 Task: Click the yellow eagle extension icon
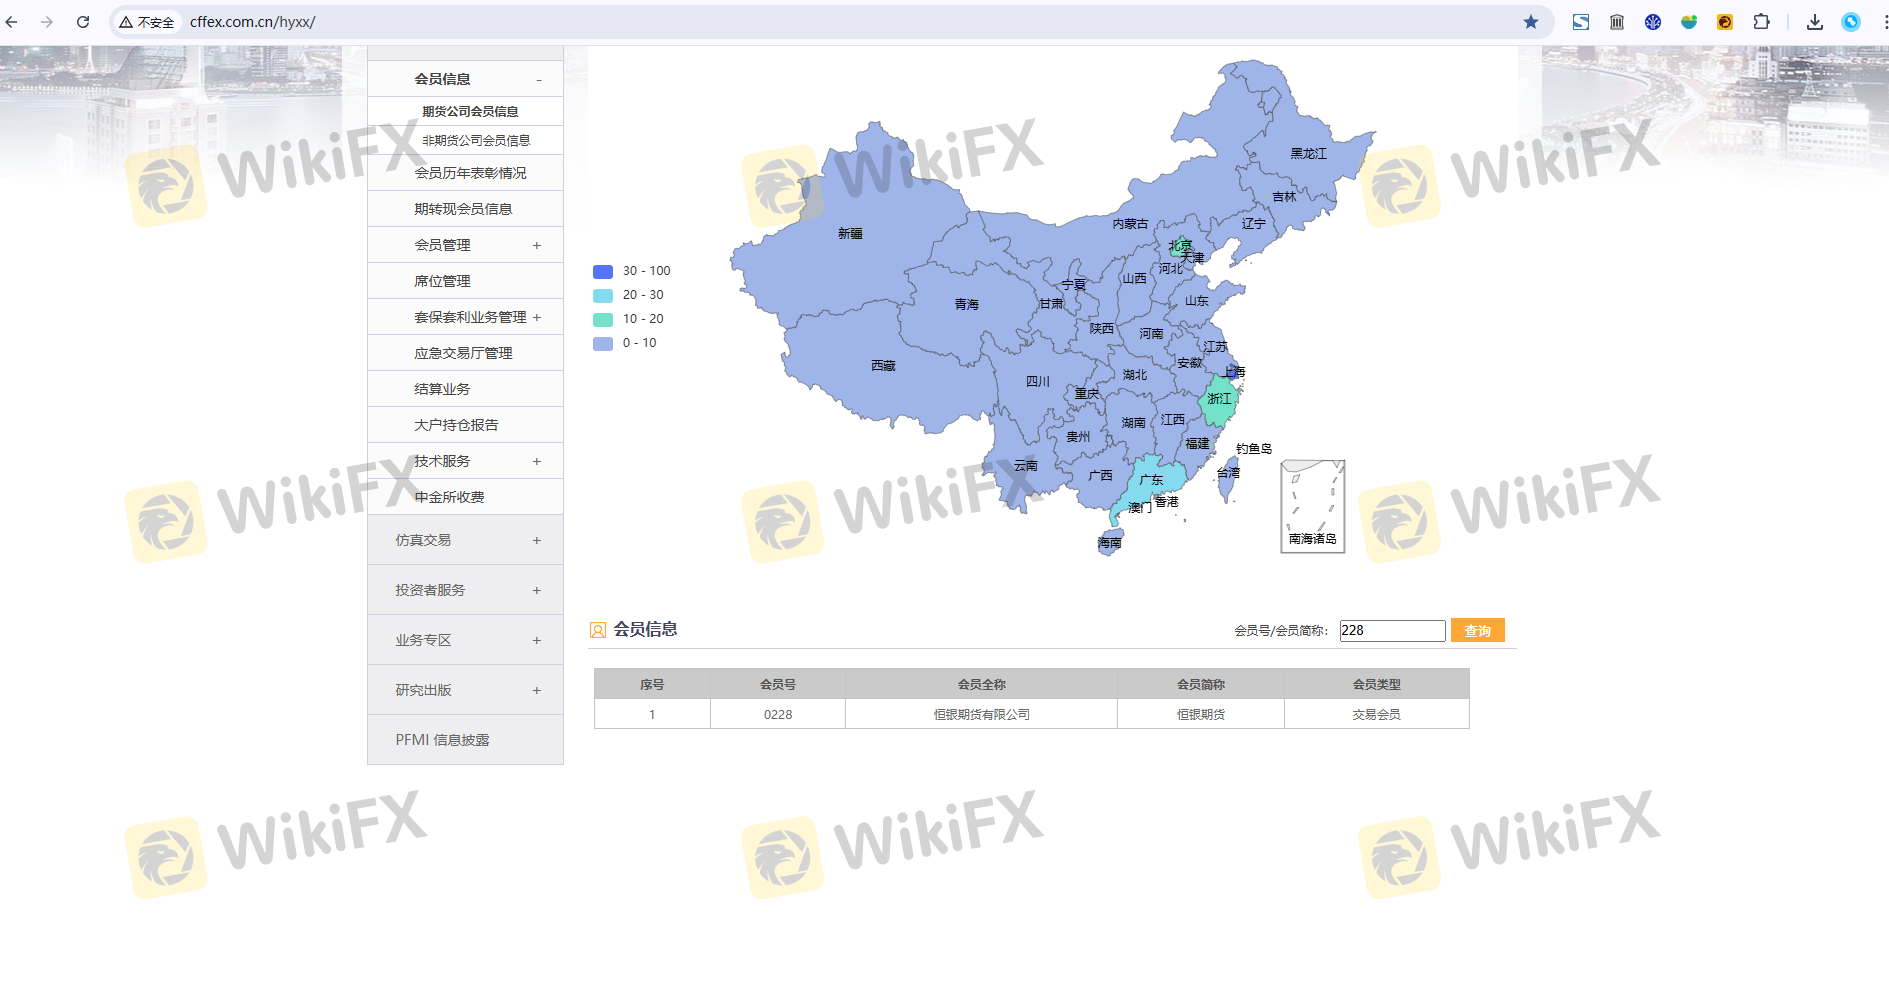click(1725, 22)
